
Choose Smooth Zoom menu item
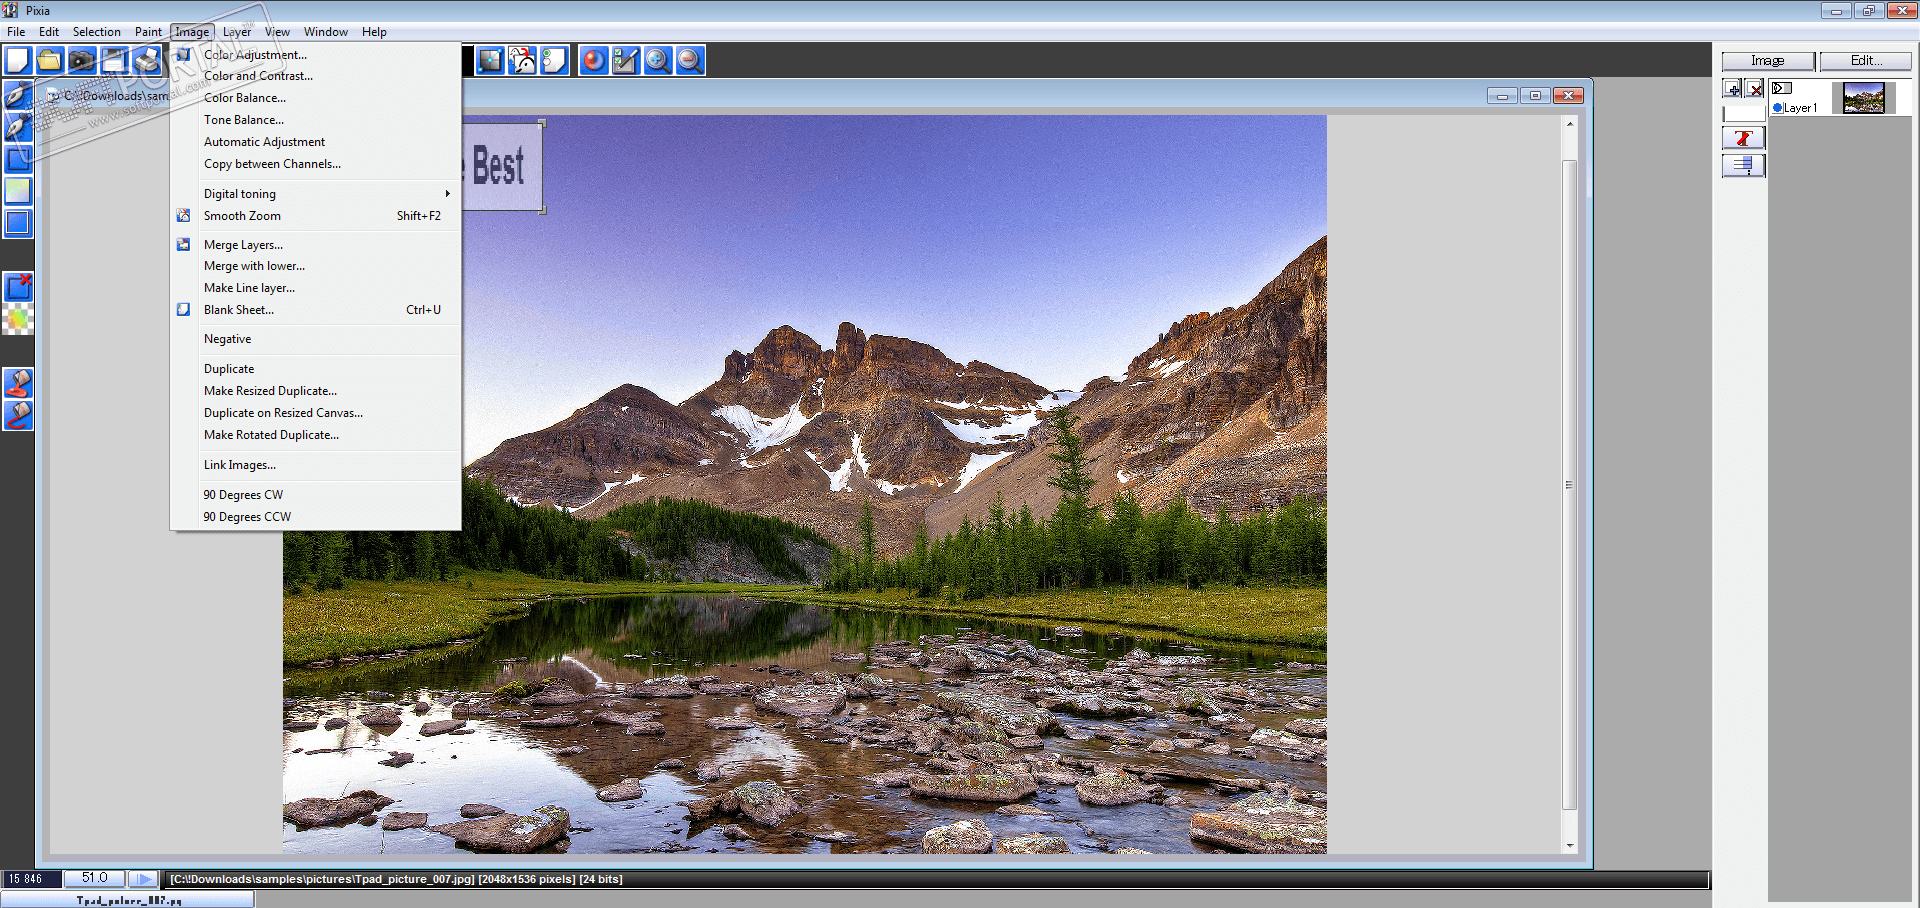point(315,216)
